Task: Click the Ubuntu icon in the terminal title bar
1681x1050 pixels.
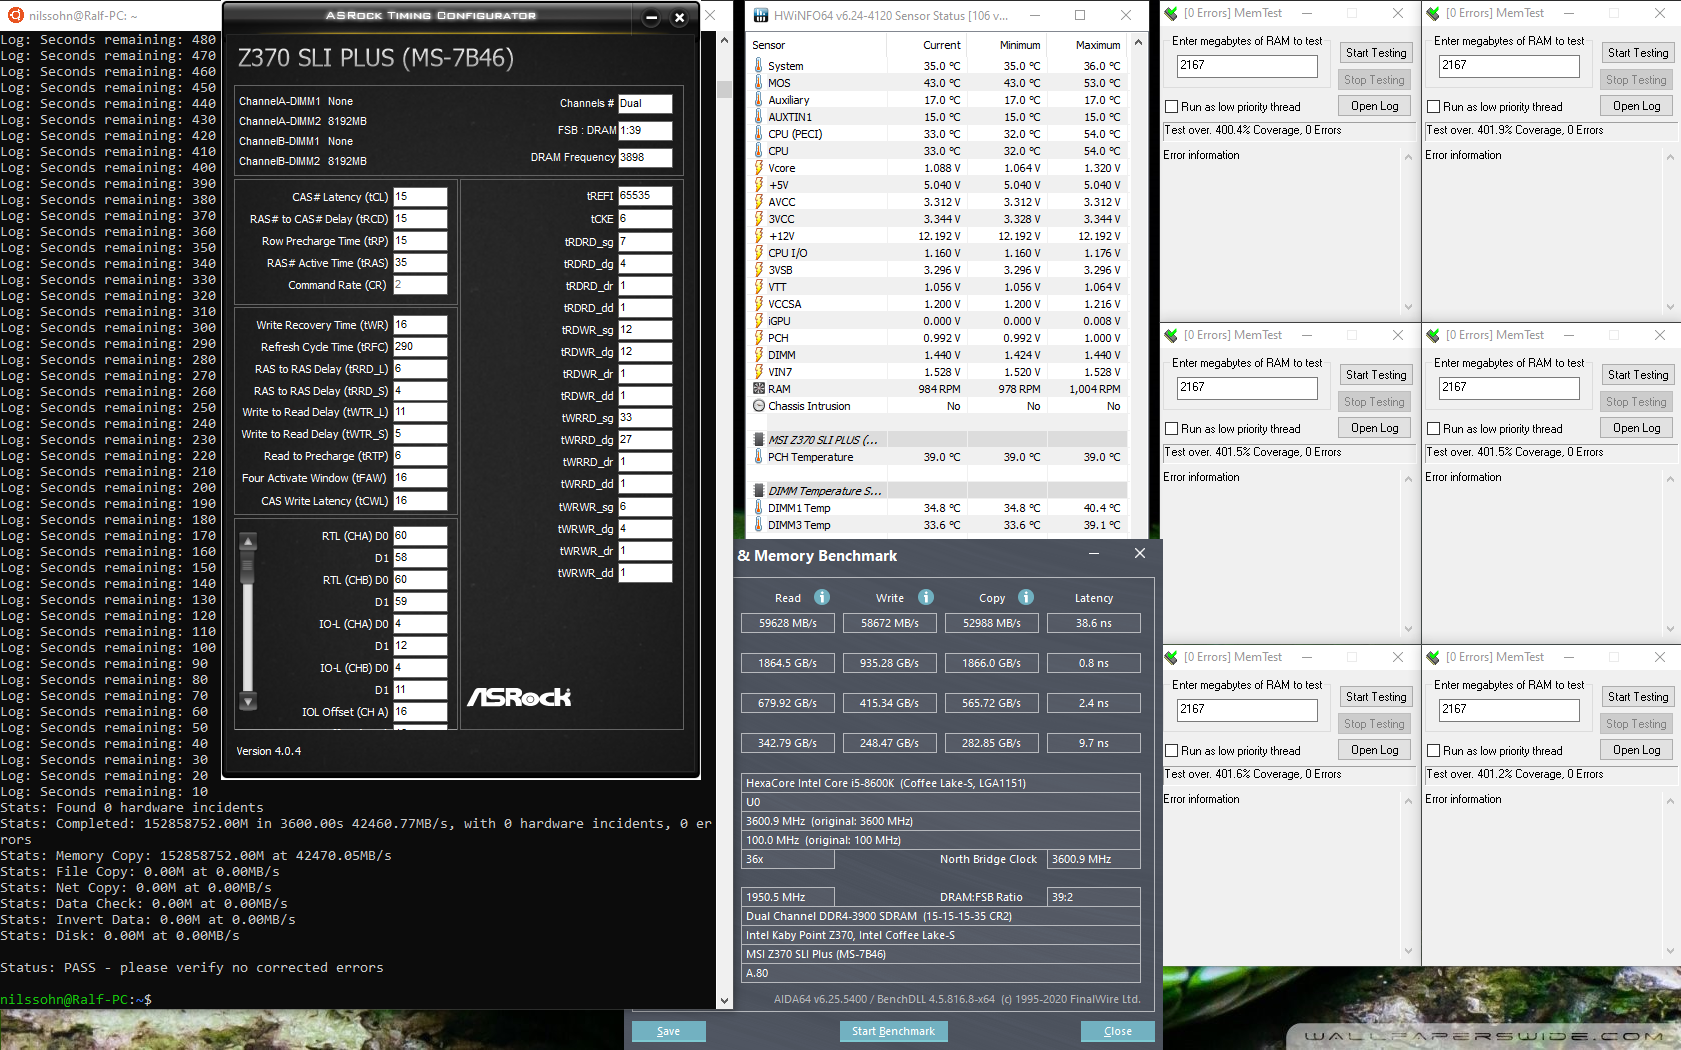Action: click(x=15, y=15)
